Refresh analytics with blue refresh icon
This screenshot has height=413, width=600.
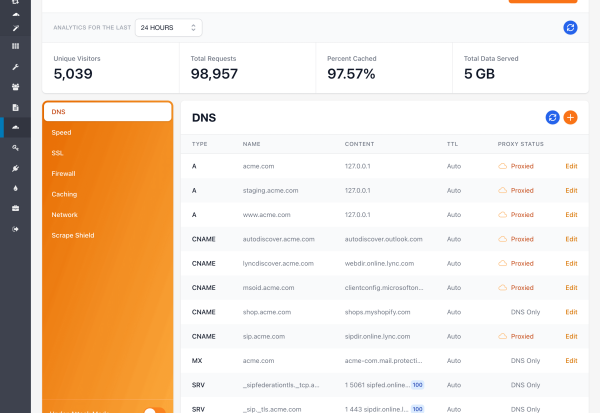point(570,28)
